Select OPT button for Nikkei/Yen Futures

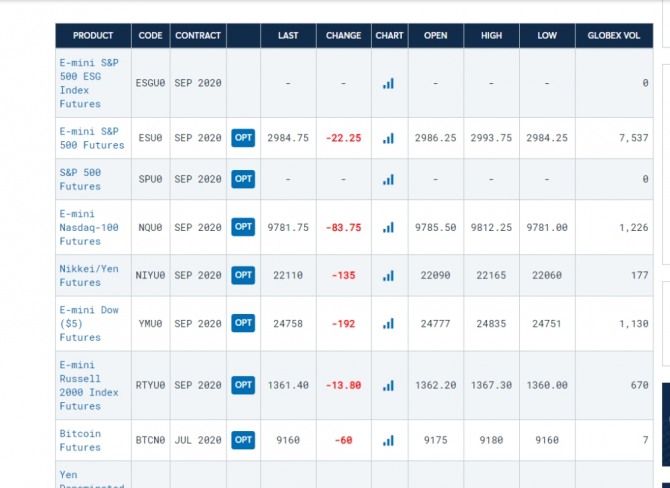coord(243,275)
